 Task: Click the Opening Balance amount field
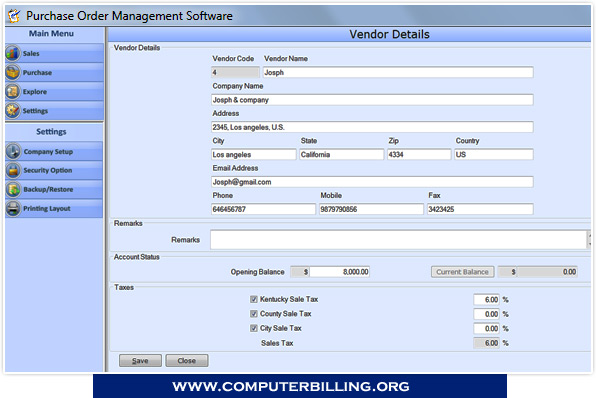pos(339,272)
